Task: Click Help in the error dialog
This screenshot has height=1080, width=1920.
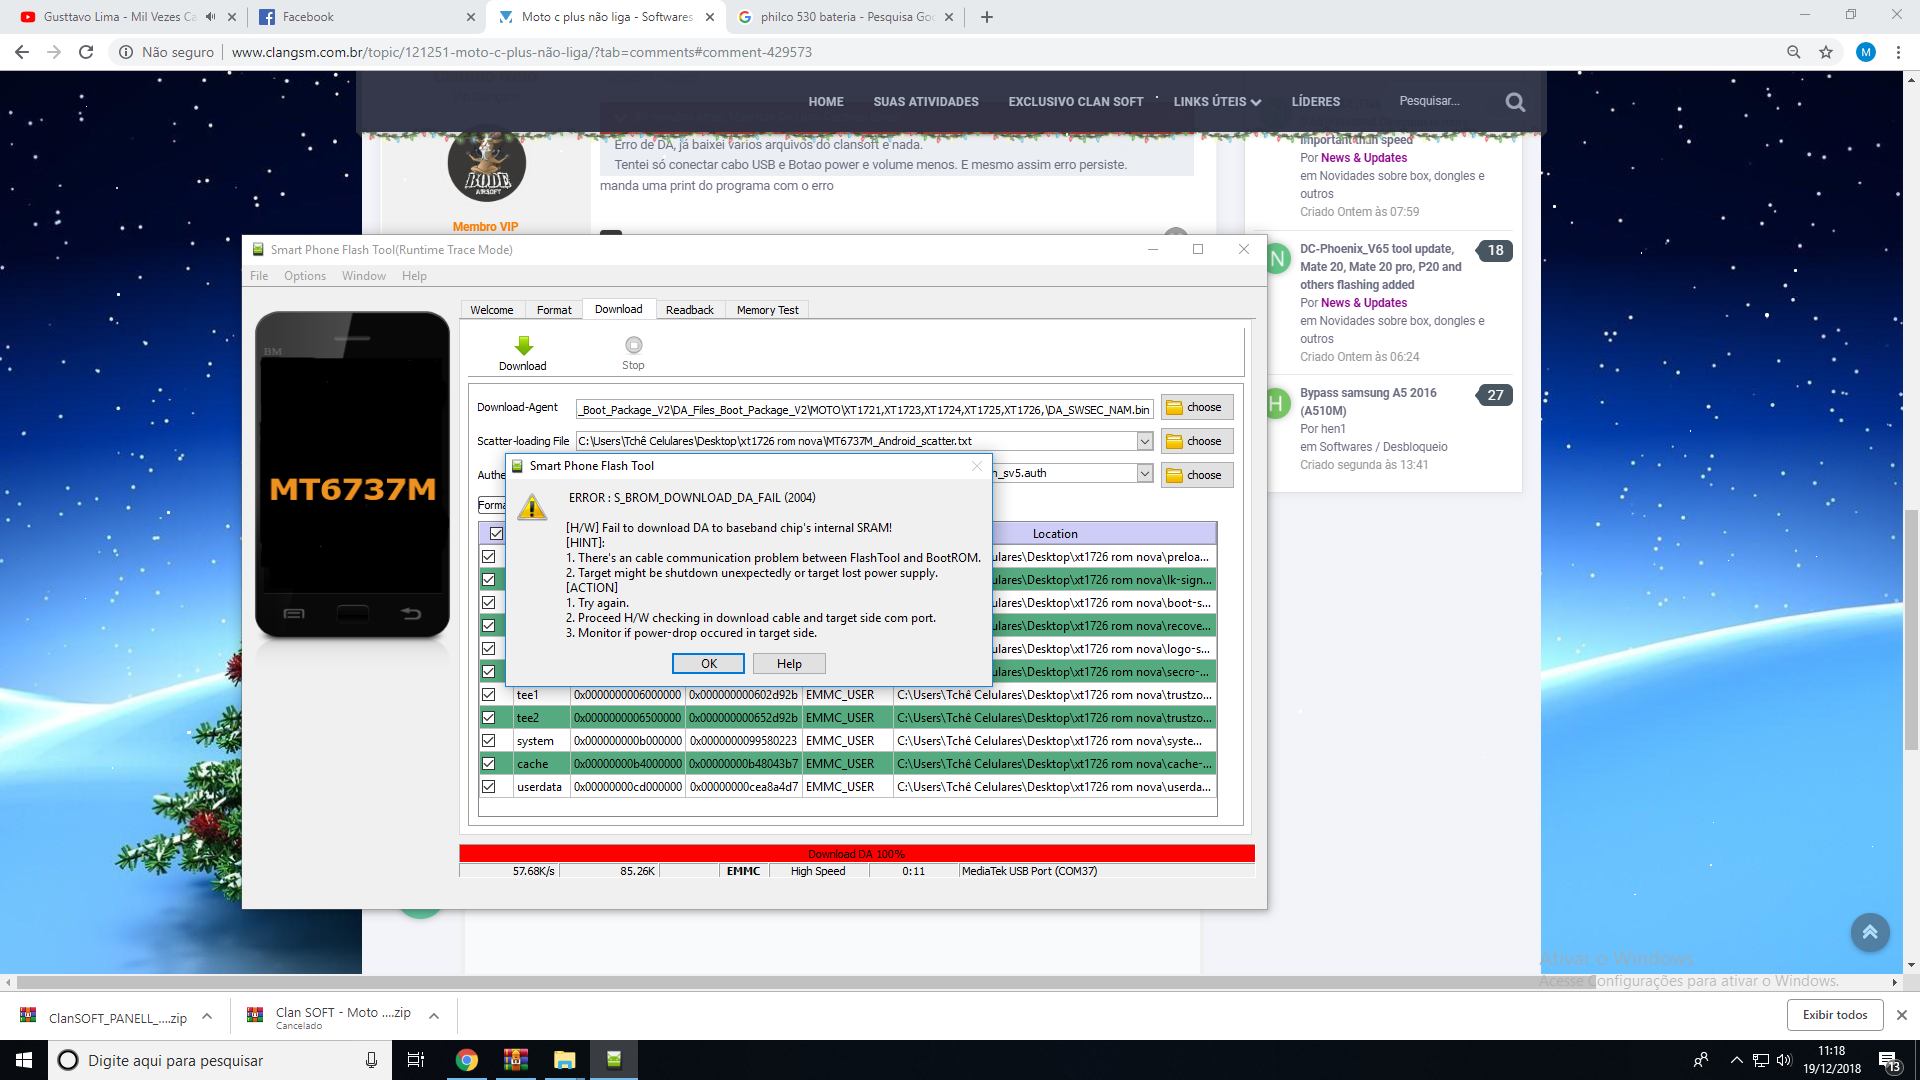Action: coord(789,664)
